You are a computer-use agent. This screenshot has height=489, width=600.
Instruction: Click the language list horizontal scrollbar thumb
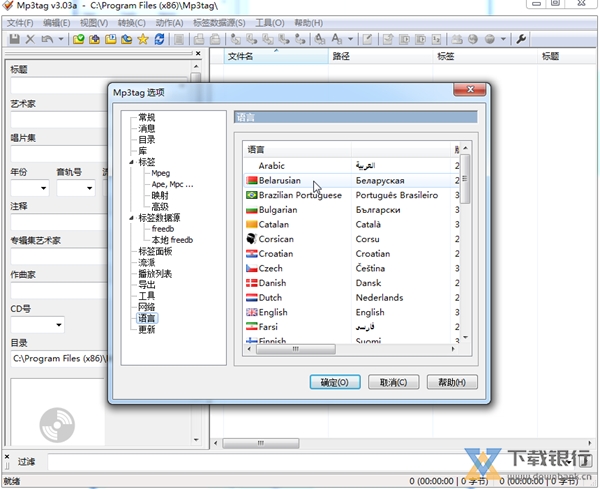[295, 349]
